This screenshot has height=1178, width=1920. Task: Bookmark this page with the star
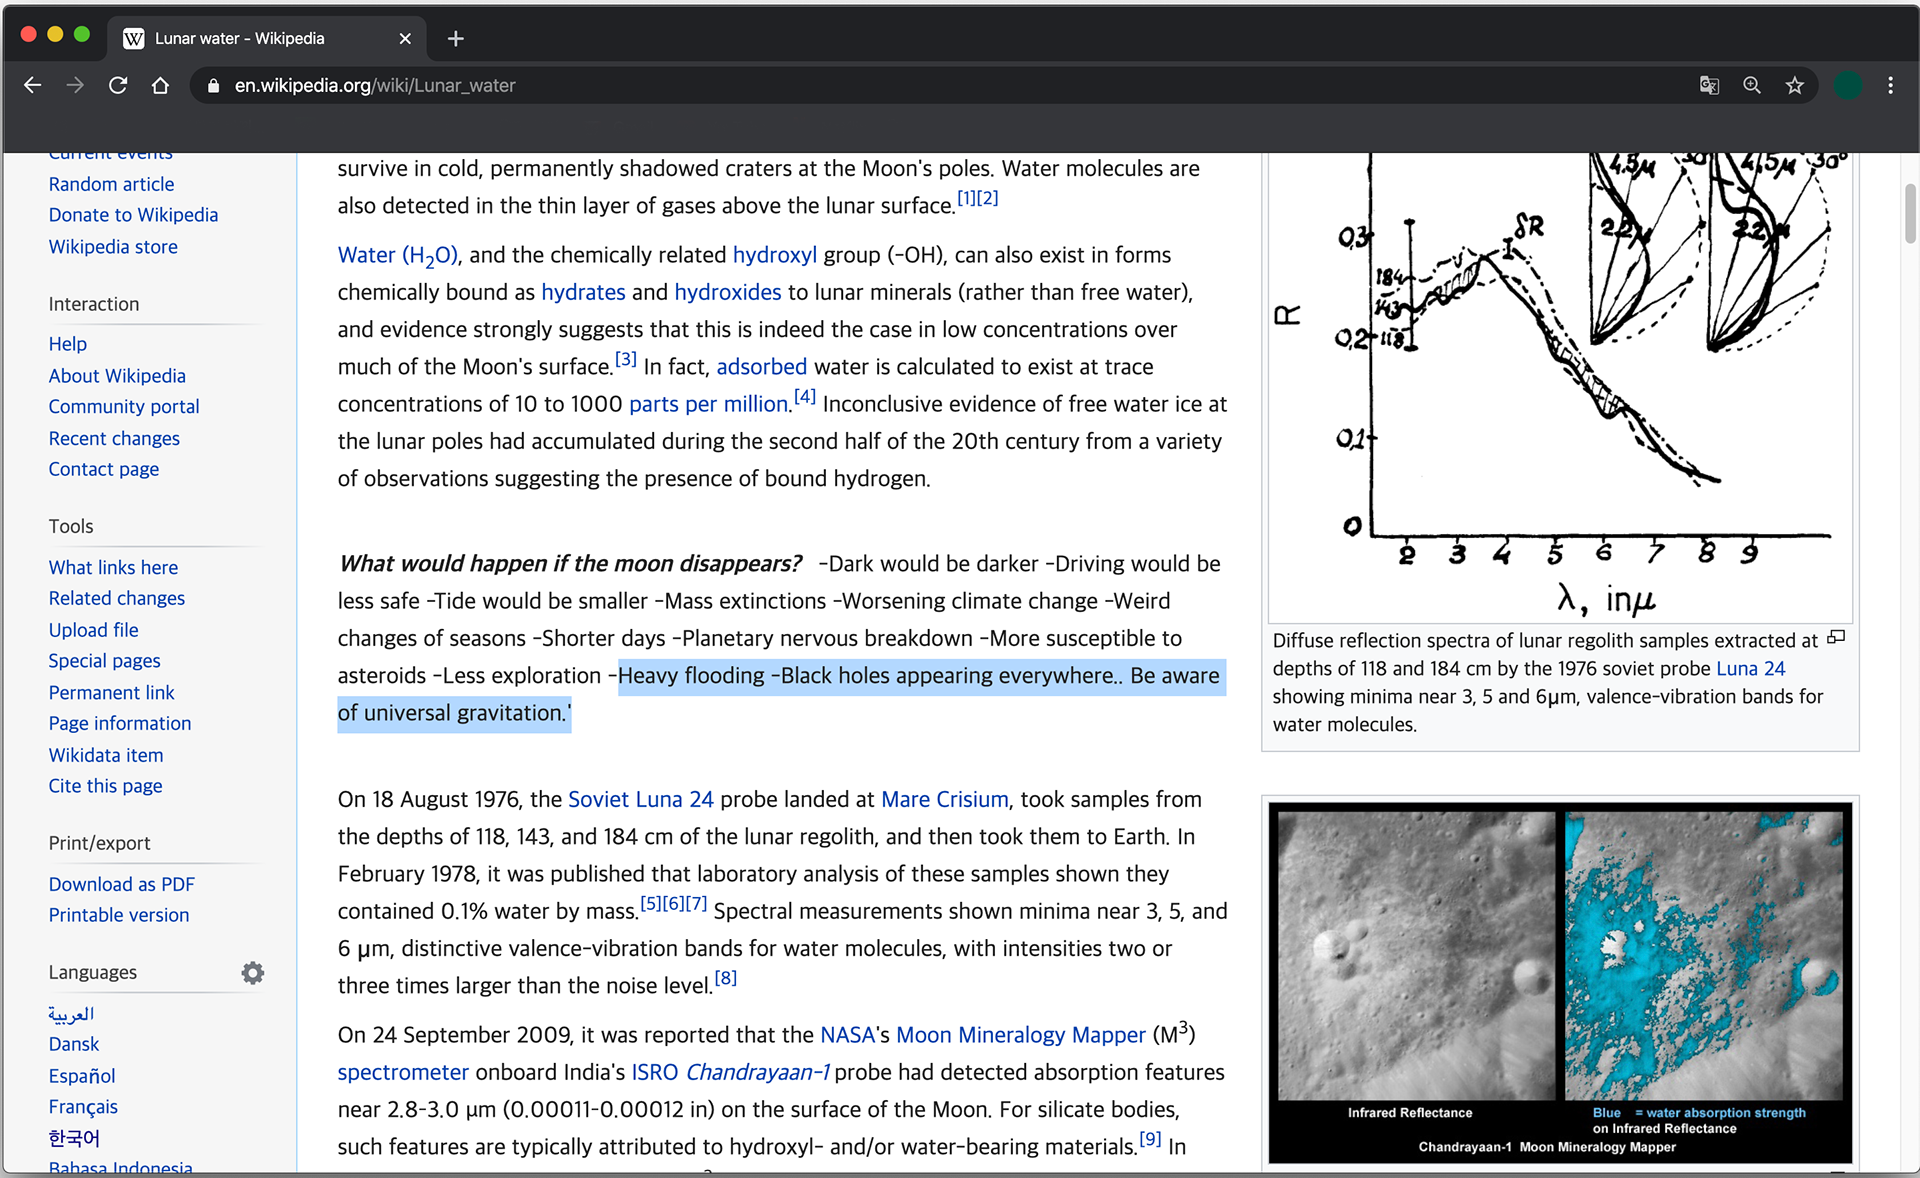tap(1795, 85)
